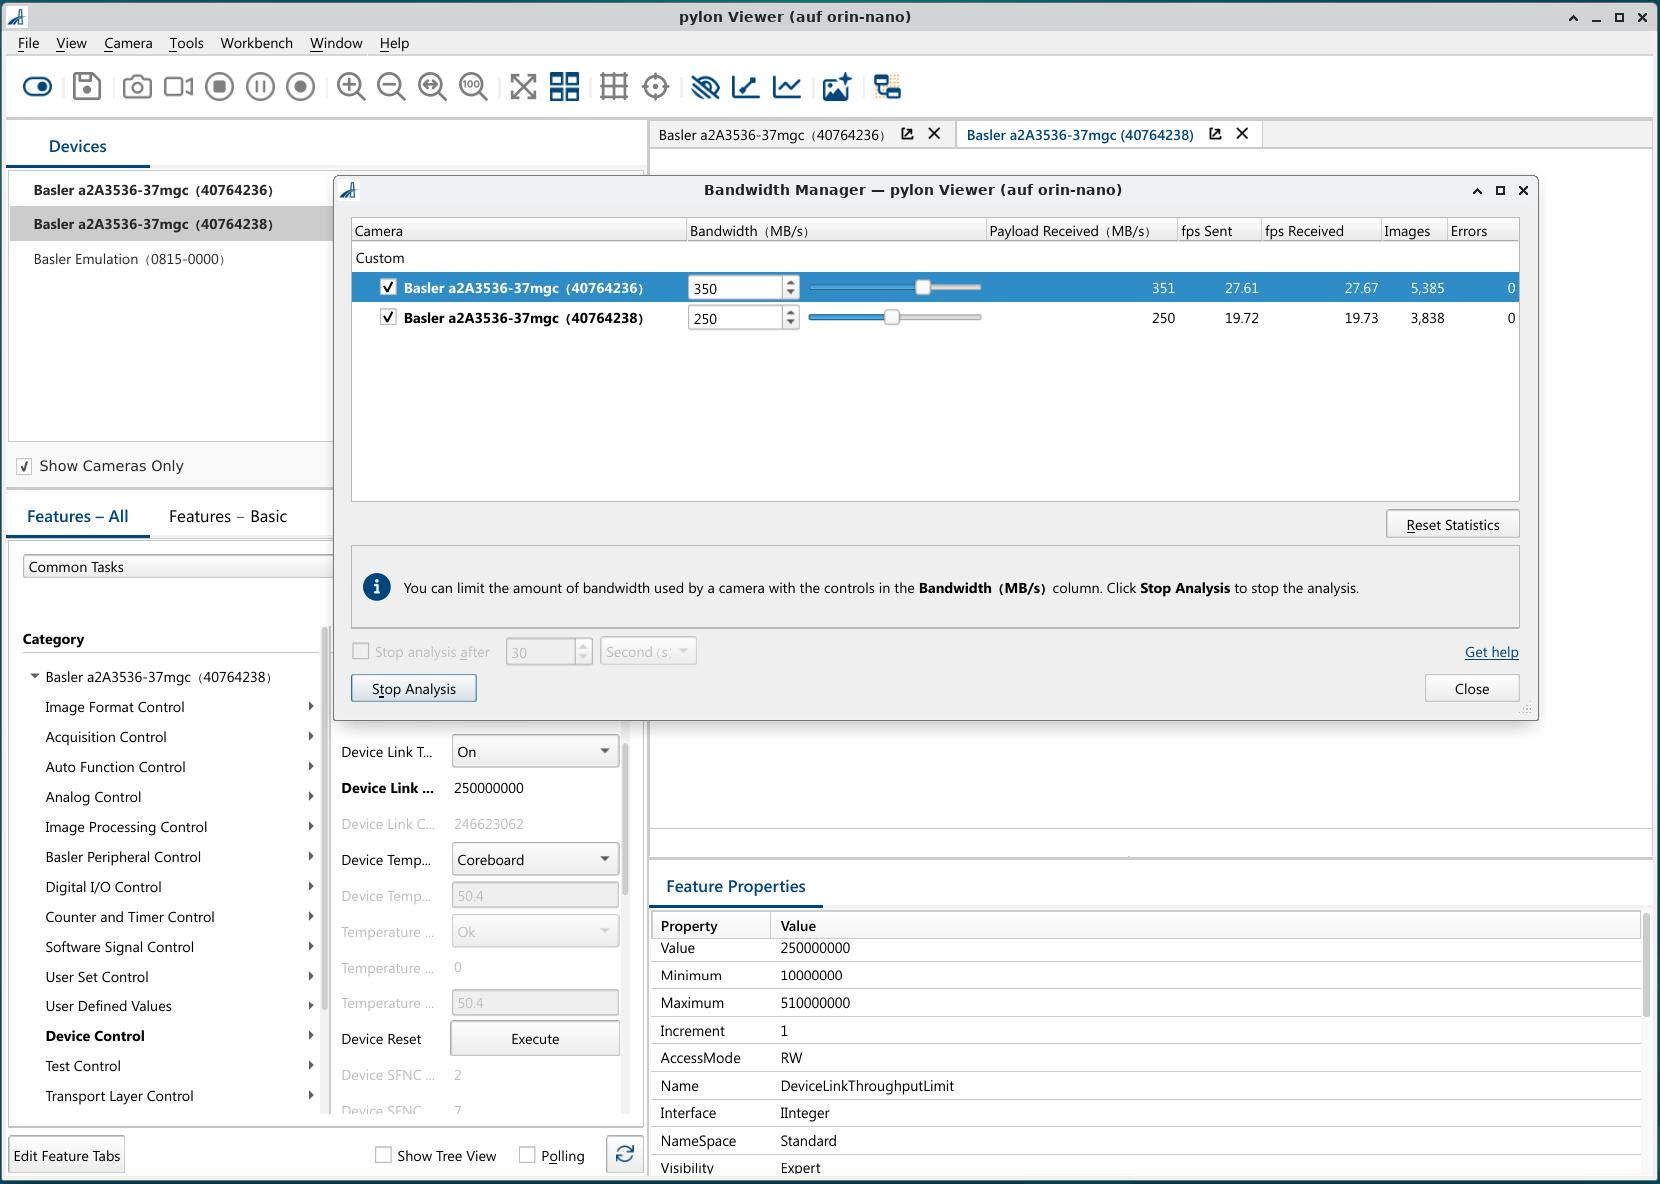Click the Get help link
This screenshot has height=1184, width=1660.
tap(1491, 651)
